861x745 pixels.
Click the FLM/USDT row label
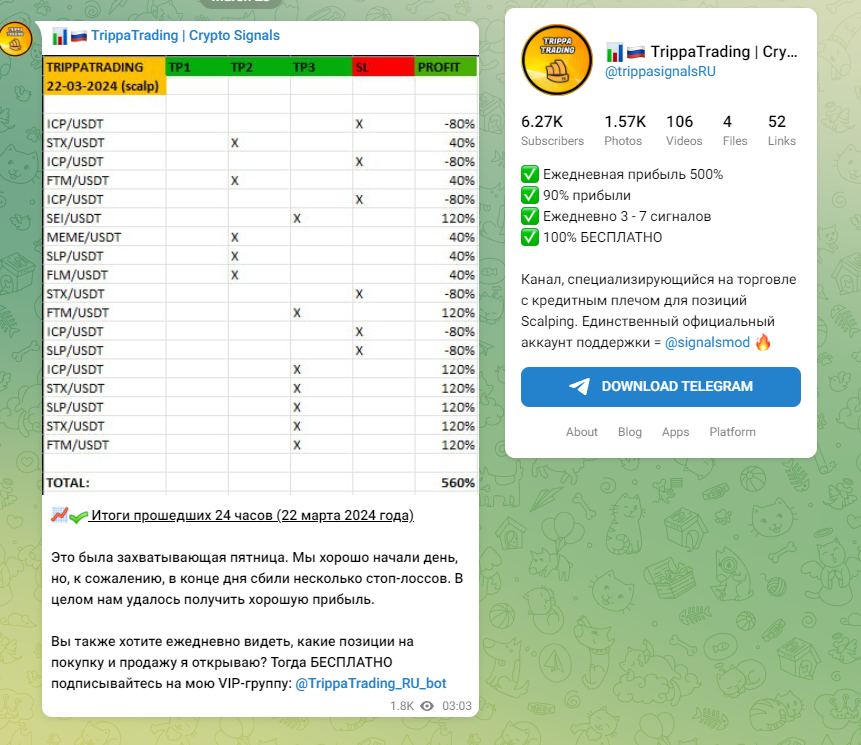pyautogui.click(x=77, y=275)
